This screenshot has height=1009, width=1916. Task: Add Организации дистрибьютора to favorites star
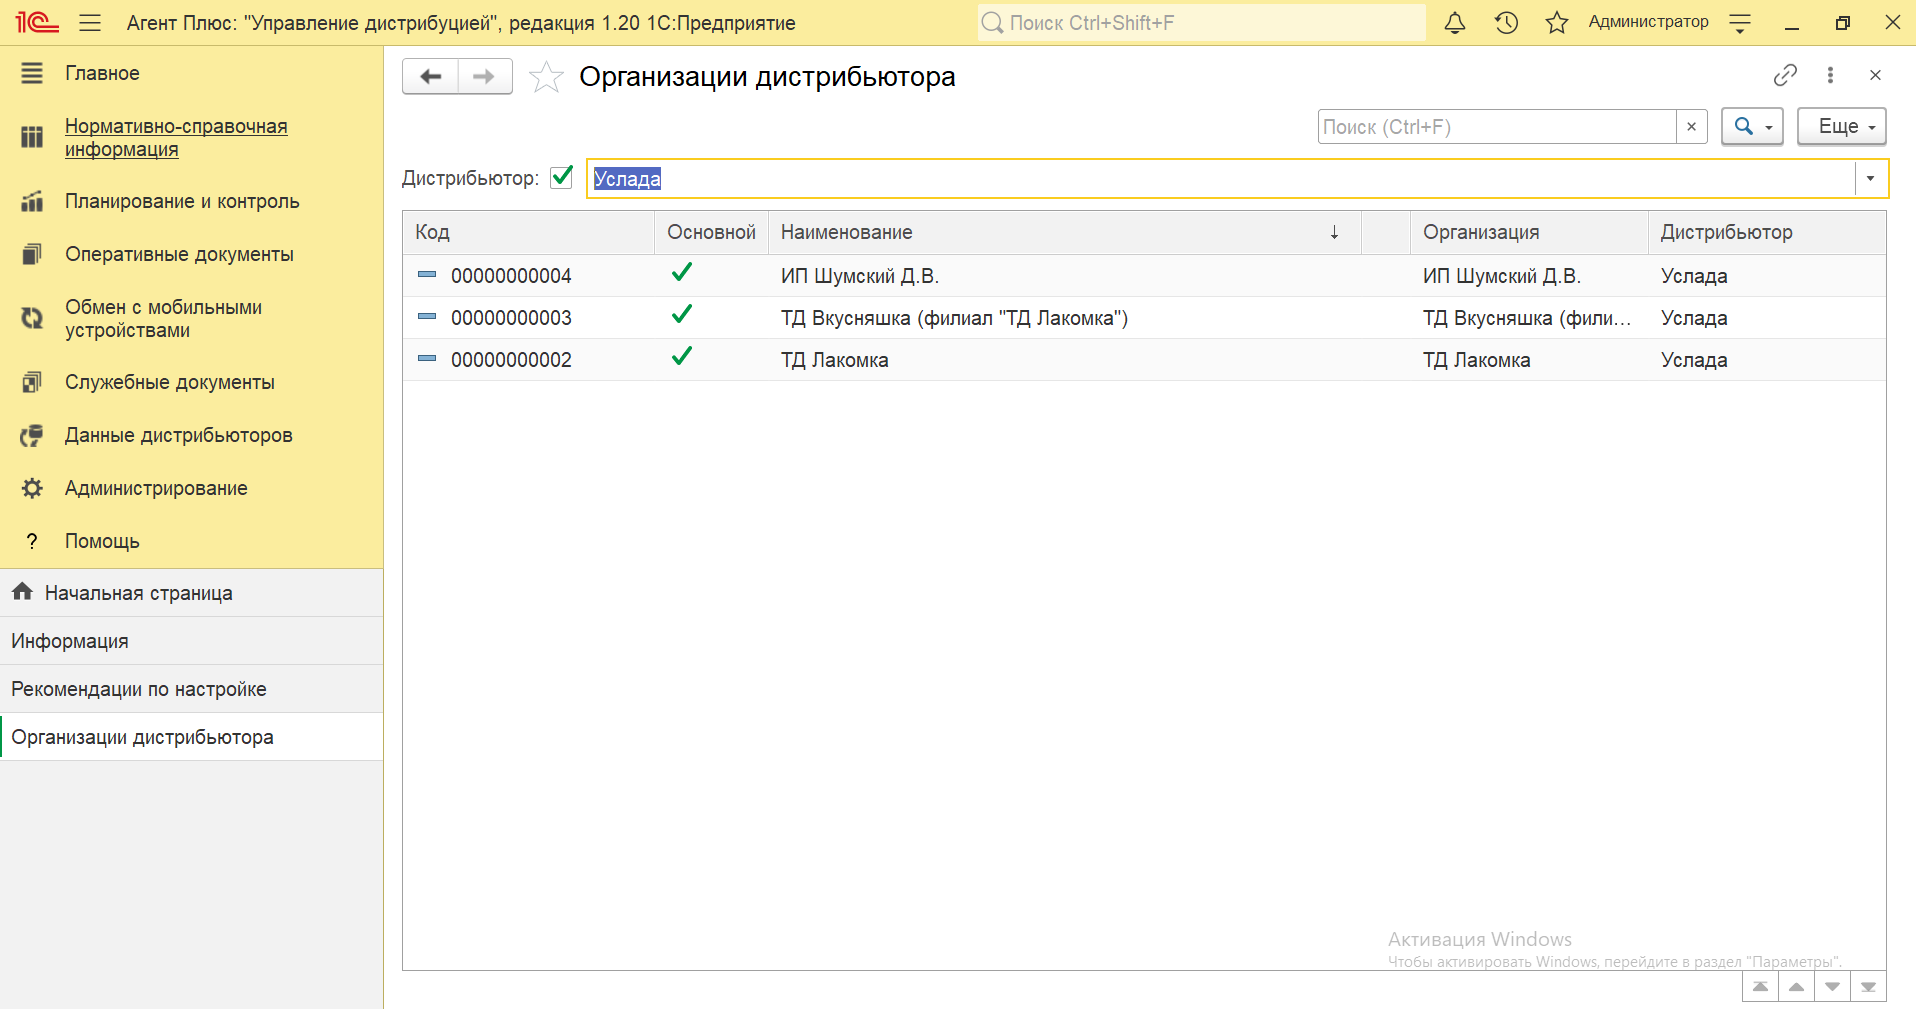(x=546, y=77)
